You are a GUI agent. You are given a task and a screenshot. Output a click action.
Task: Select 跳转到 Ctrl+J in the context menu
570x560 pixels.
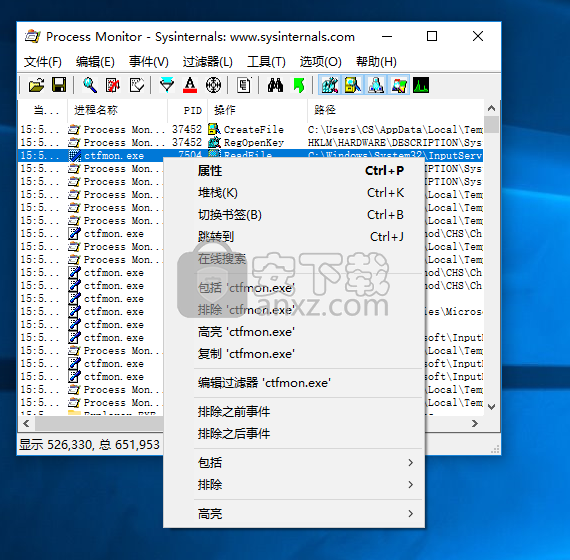click(294, 237)
